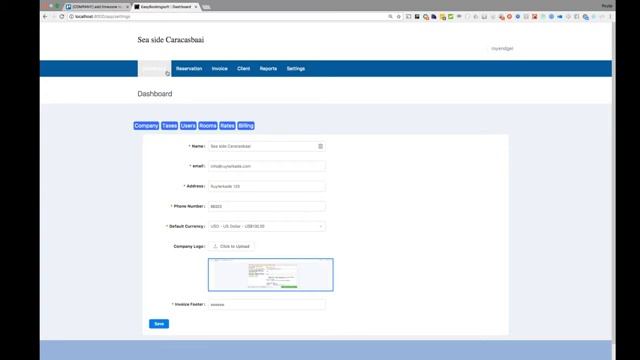Open the Invoice menu
The height and width of the screenshot is (360, 640).
tap(220, 69)
